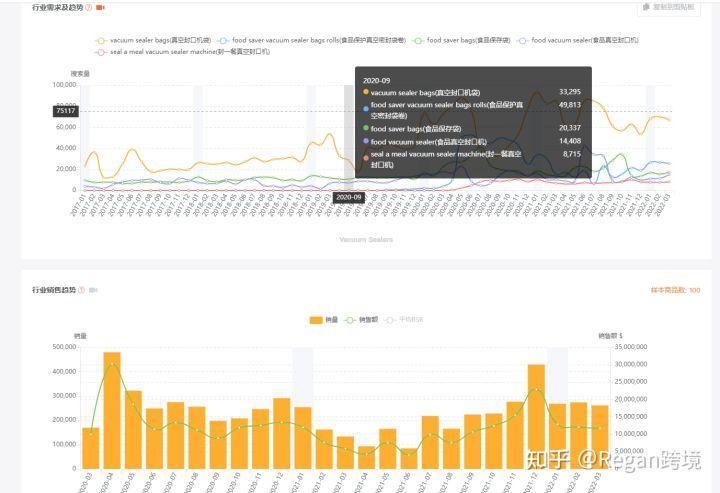Enable the grayed-out 平均价格 legend item

404,320
